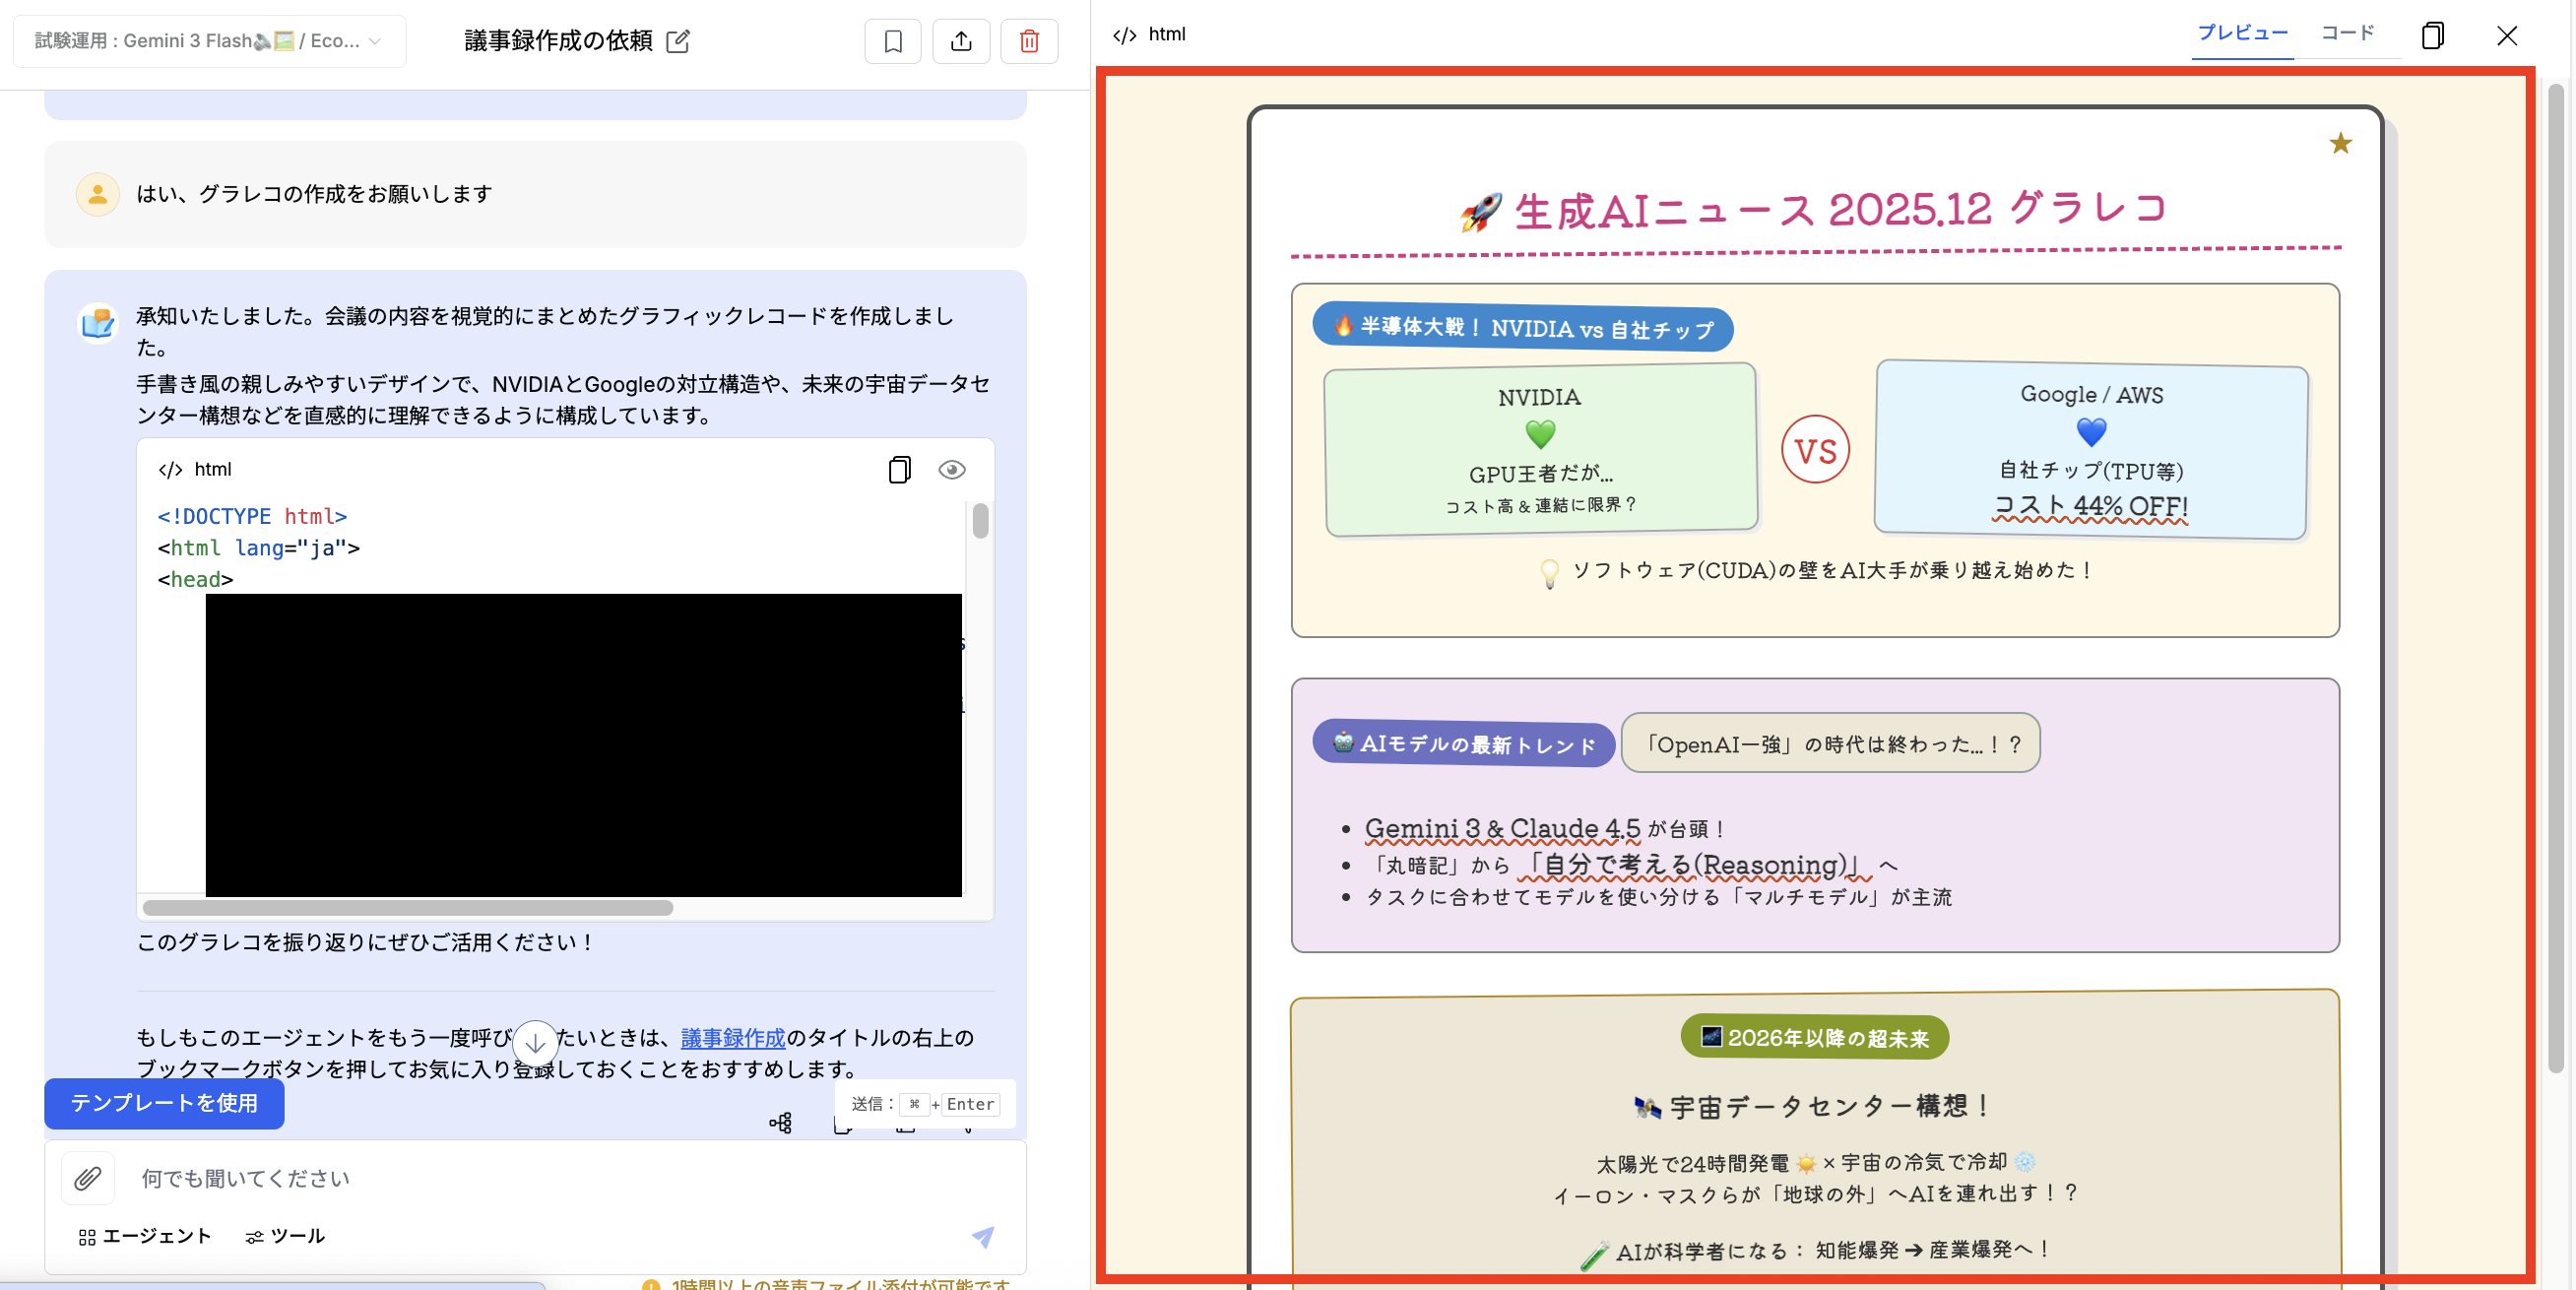
Task: Open the model selector dropdown for Gemini 3 Flash
Action: [x=209, y=41]
